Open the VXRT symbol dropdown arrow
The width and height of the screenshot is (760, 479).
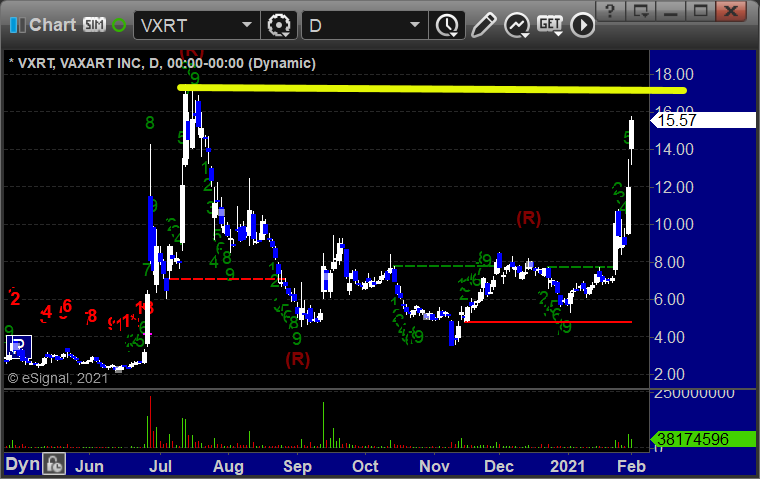click(x=247, y=25)
